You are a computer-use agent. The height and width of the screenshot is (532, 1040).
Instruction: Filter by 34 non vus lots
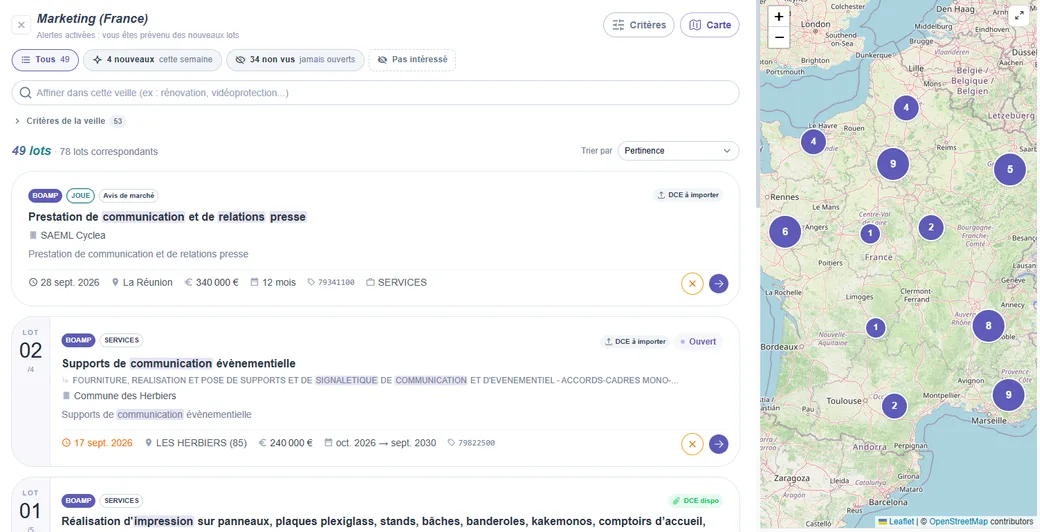tap(295, 60)
